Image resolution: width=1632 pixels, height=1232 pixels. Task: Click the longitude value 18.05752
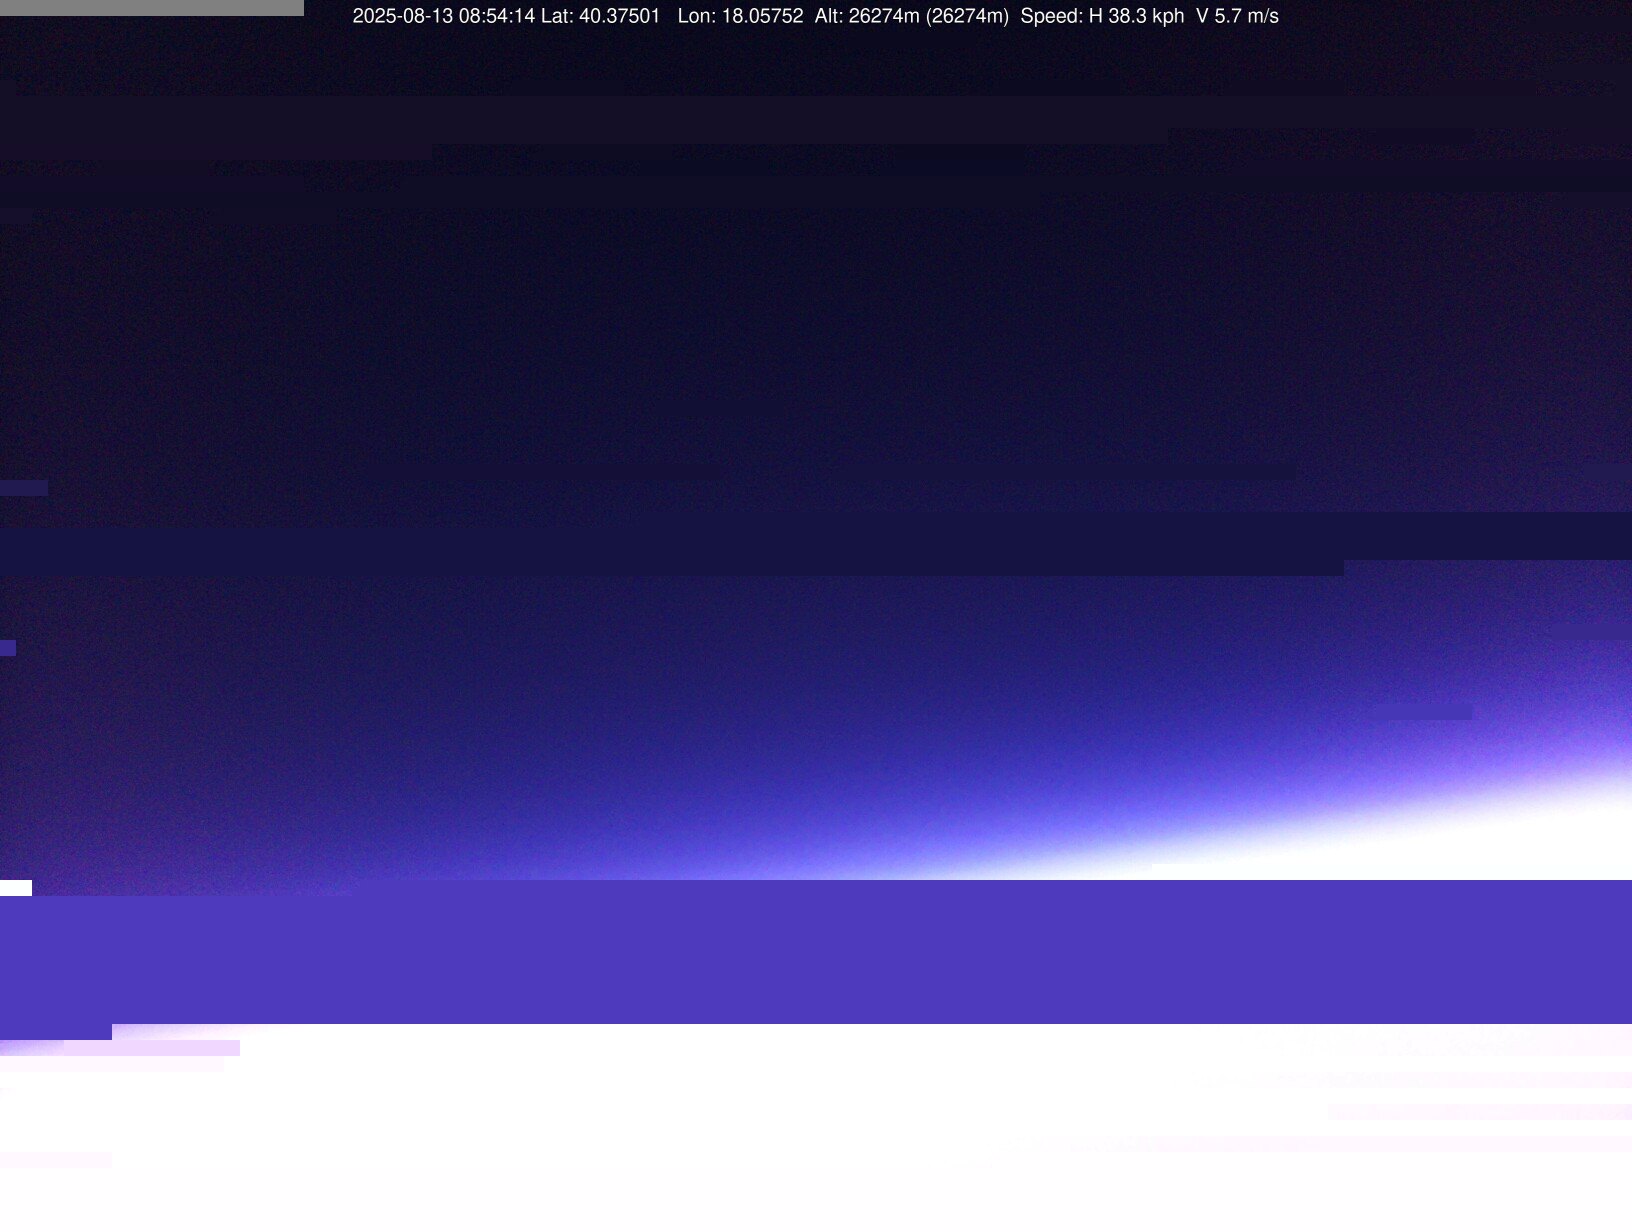tap(762, 16)
